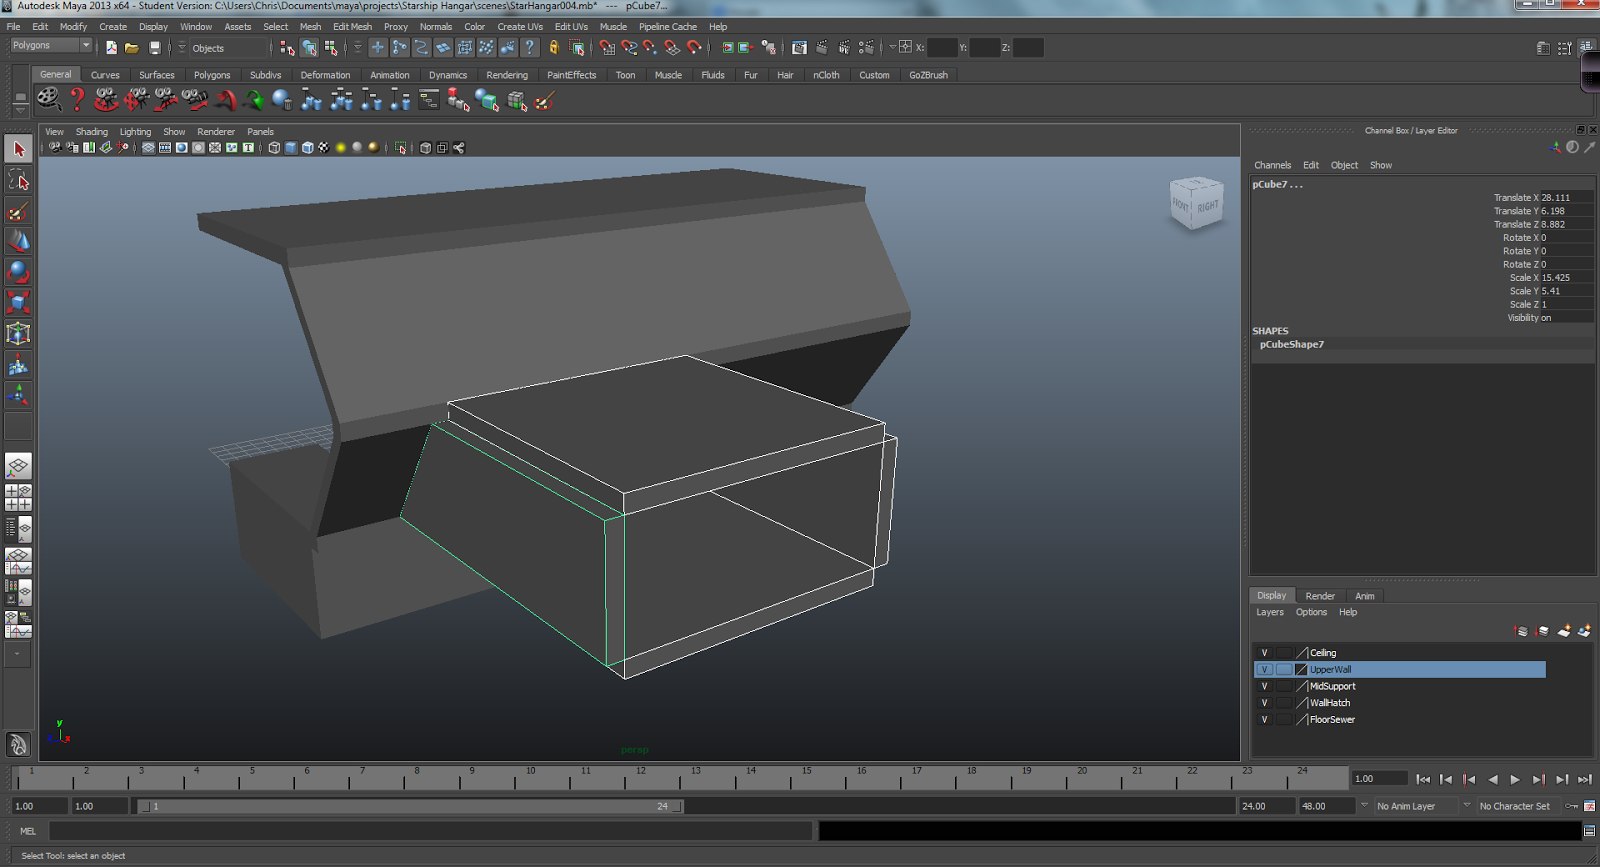Toggle visibility of the Ceiling layer
The image size is (1600, 867).
(1264, 653)
